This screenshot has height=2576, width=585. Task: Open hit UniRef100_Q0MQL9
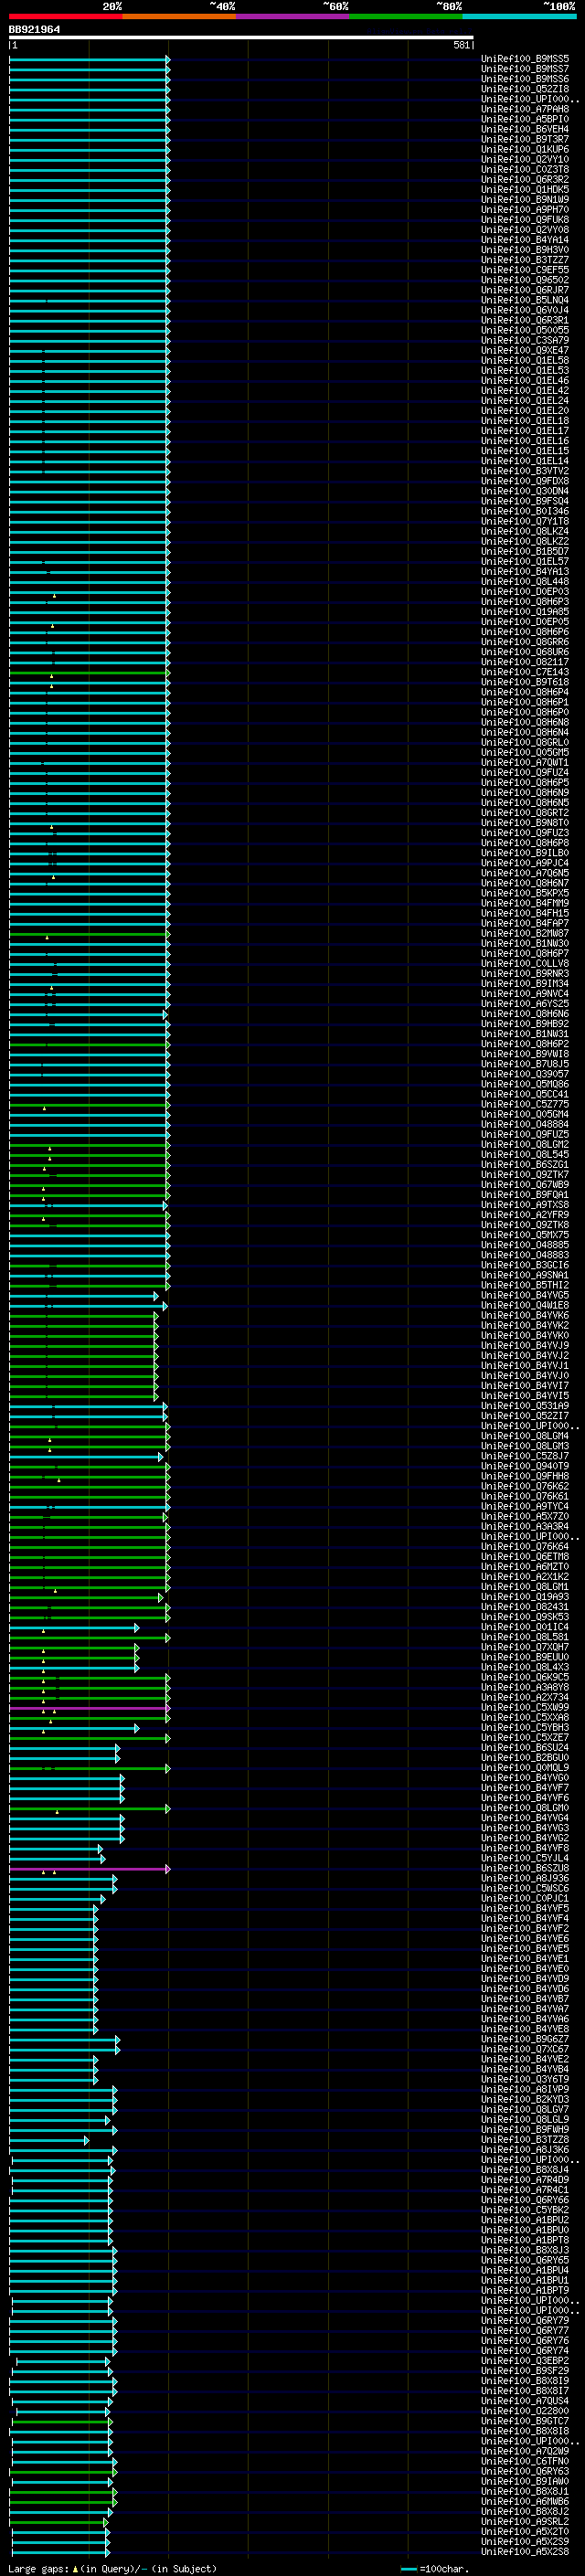point(525,1767)
